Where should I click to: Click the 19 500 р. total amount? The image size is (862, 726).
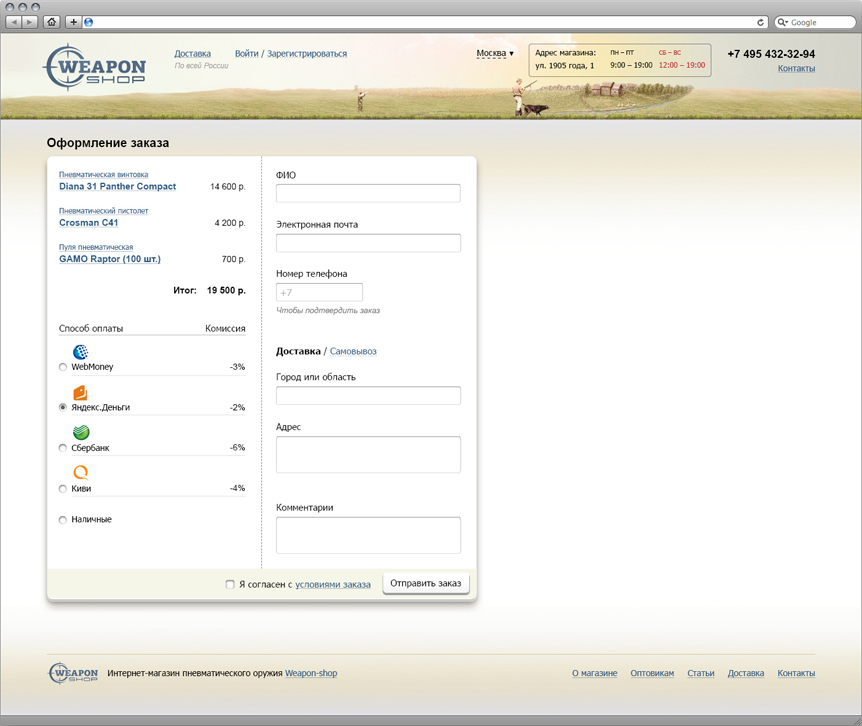click(226, 290)
